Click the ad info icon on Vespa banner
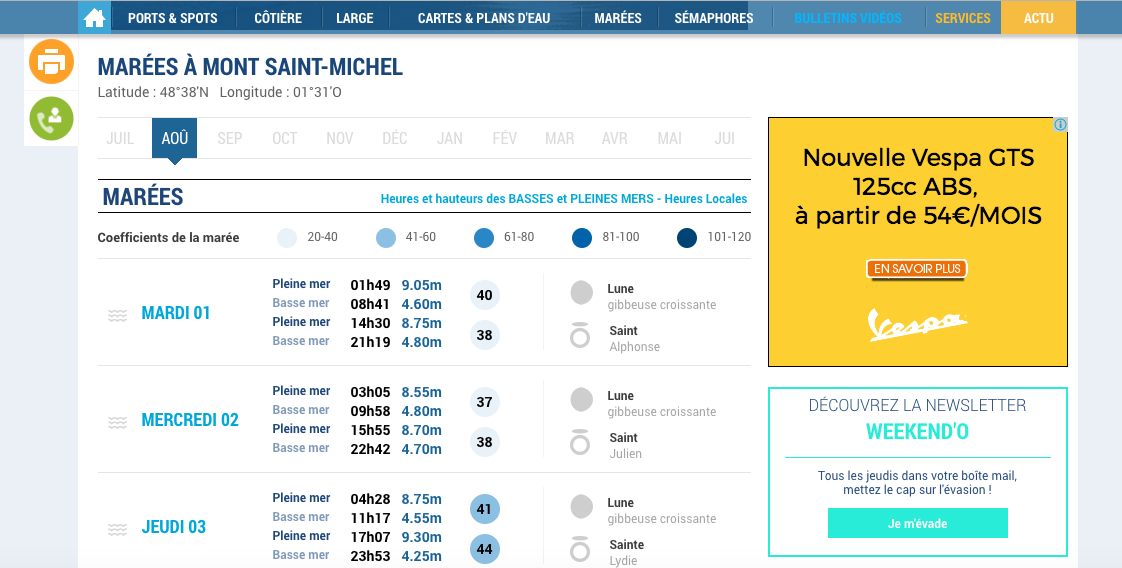The height and width of the screenshot is (568, 1122). 1060,125
